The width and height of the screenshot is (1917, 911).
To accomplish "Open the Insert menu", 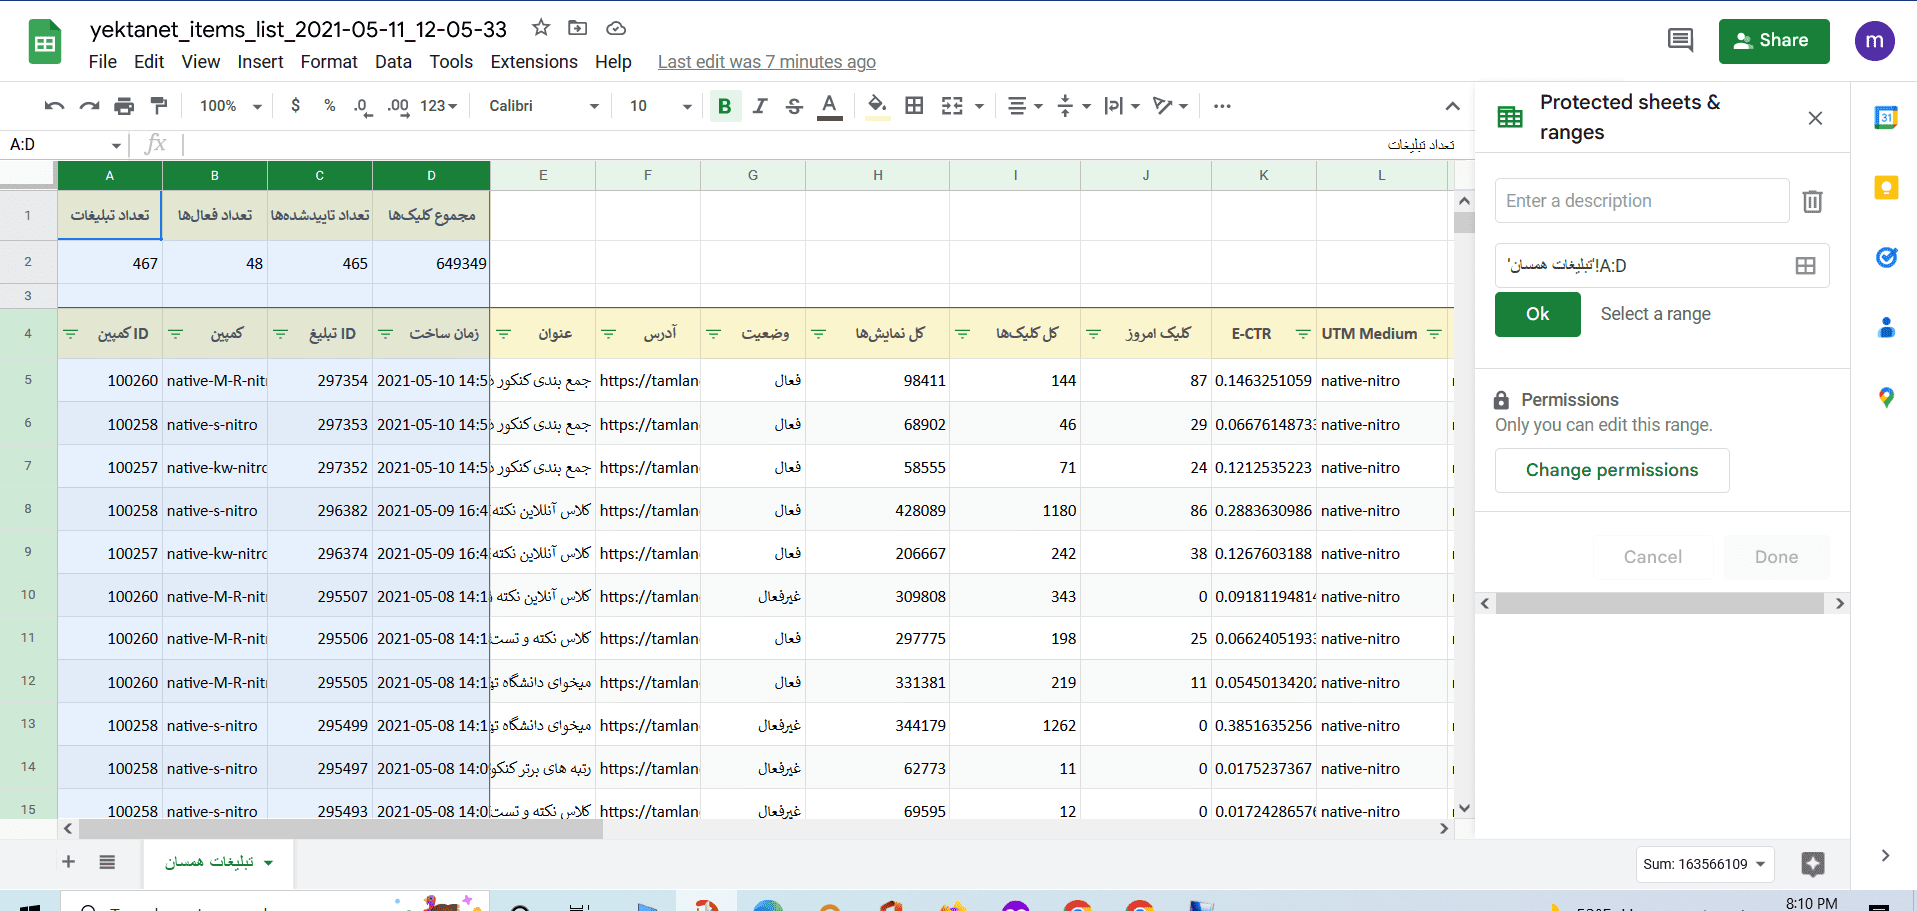I will (x=260, y=62).
